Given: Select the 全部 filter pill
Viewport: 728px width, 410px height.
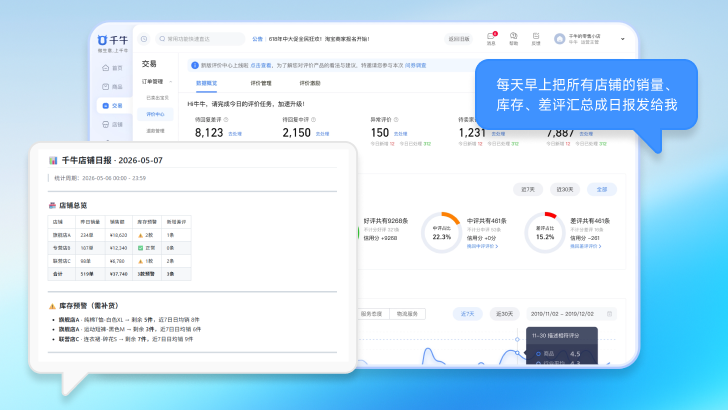Looking at the screenshot, I should [602, 189].
